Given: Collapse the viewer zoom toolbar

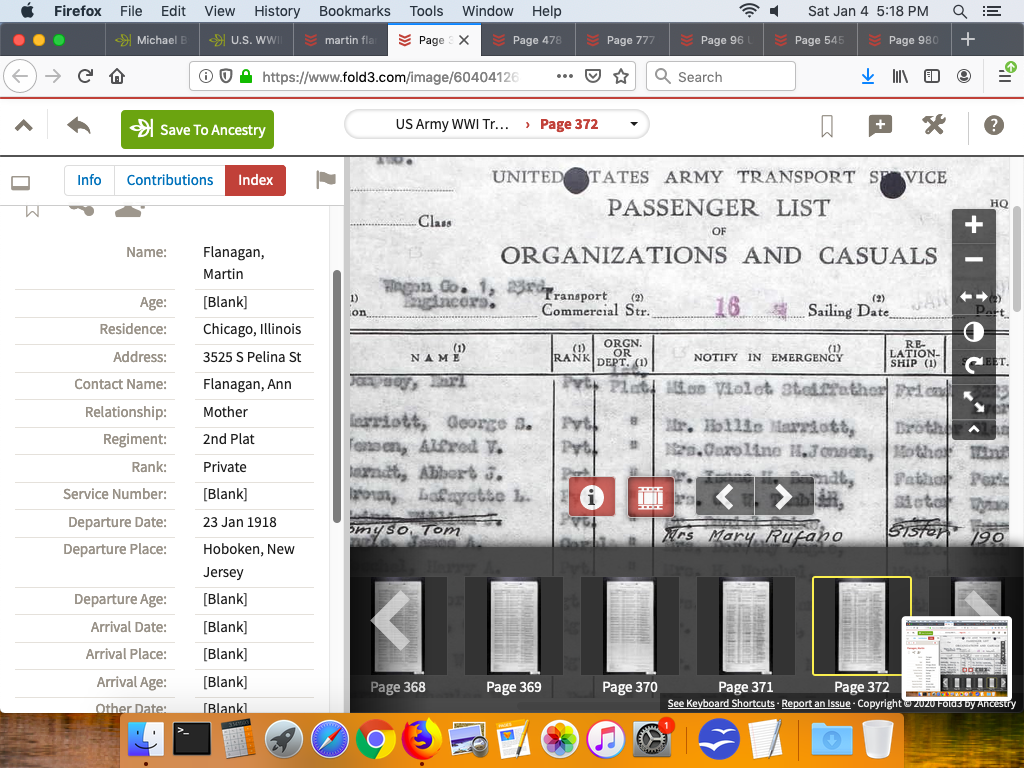Looking at the screenshot, I should coord(973,429).
